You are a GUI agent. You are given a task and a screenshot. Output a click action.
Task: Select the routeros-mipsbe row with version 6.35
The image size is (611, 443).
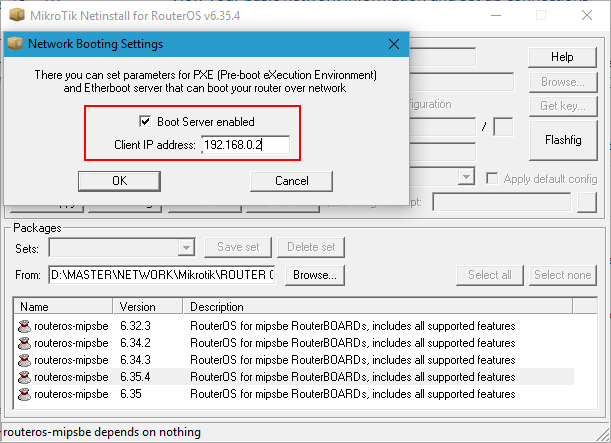pos(295,394)
